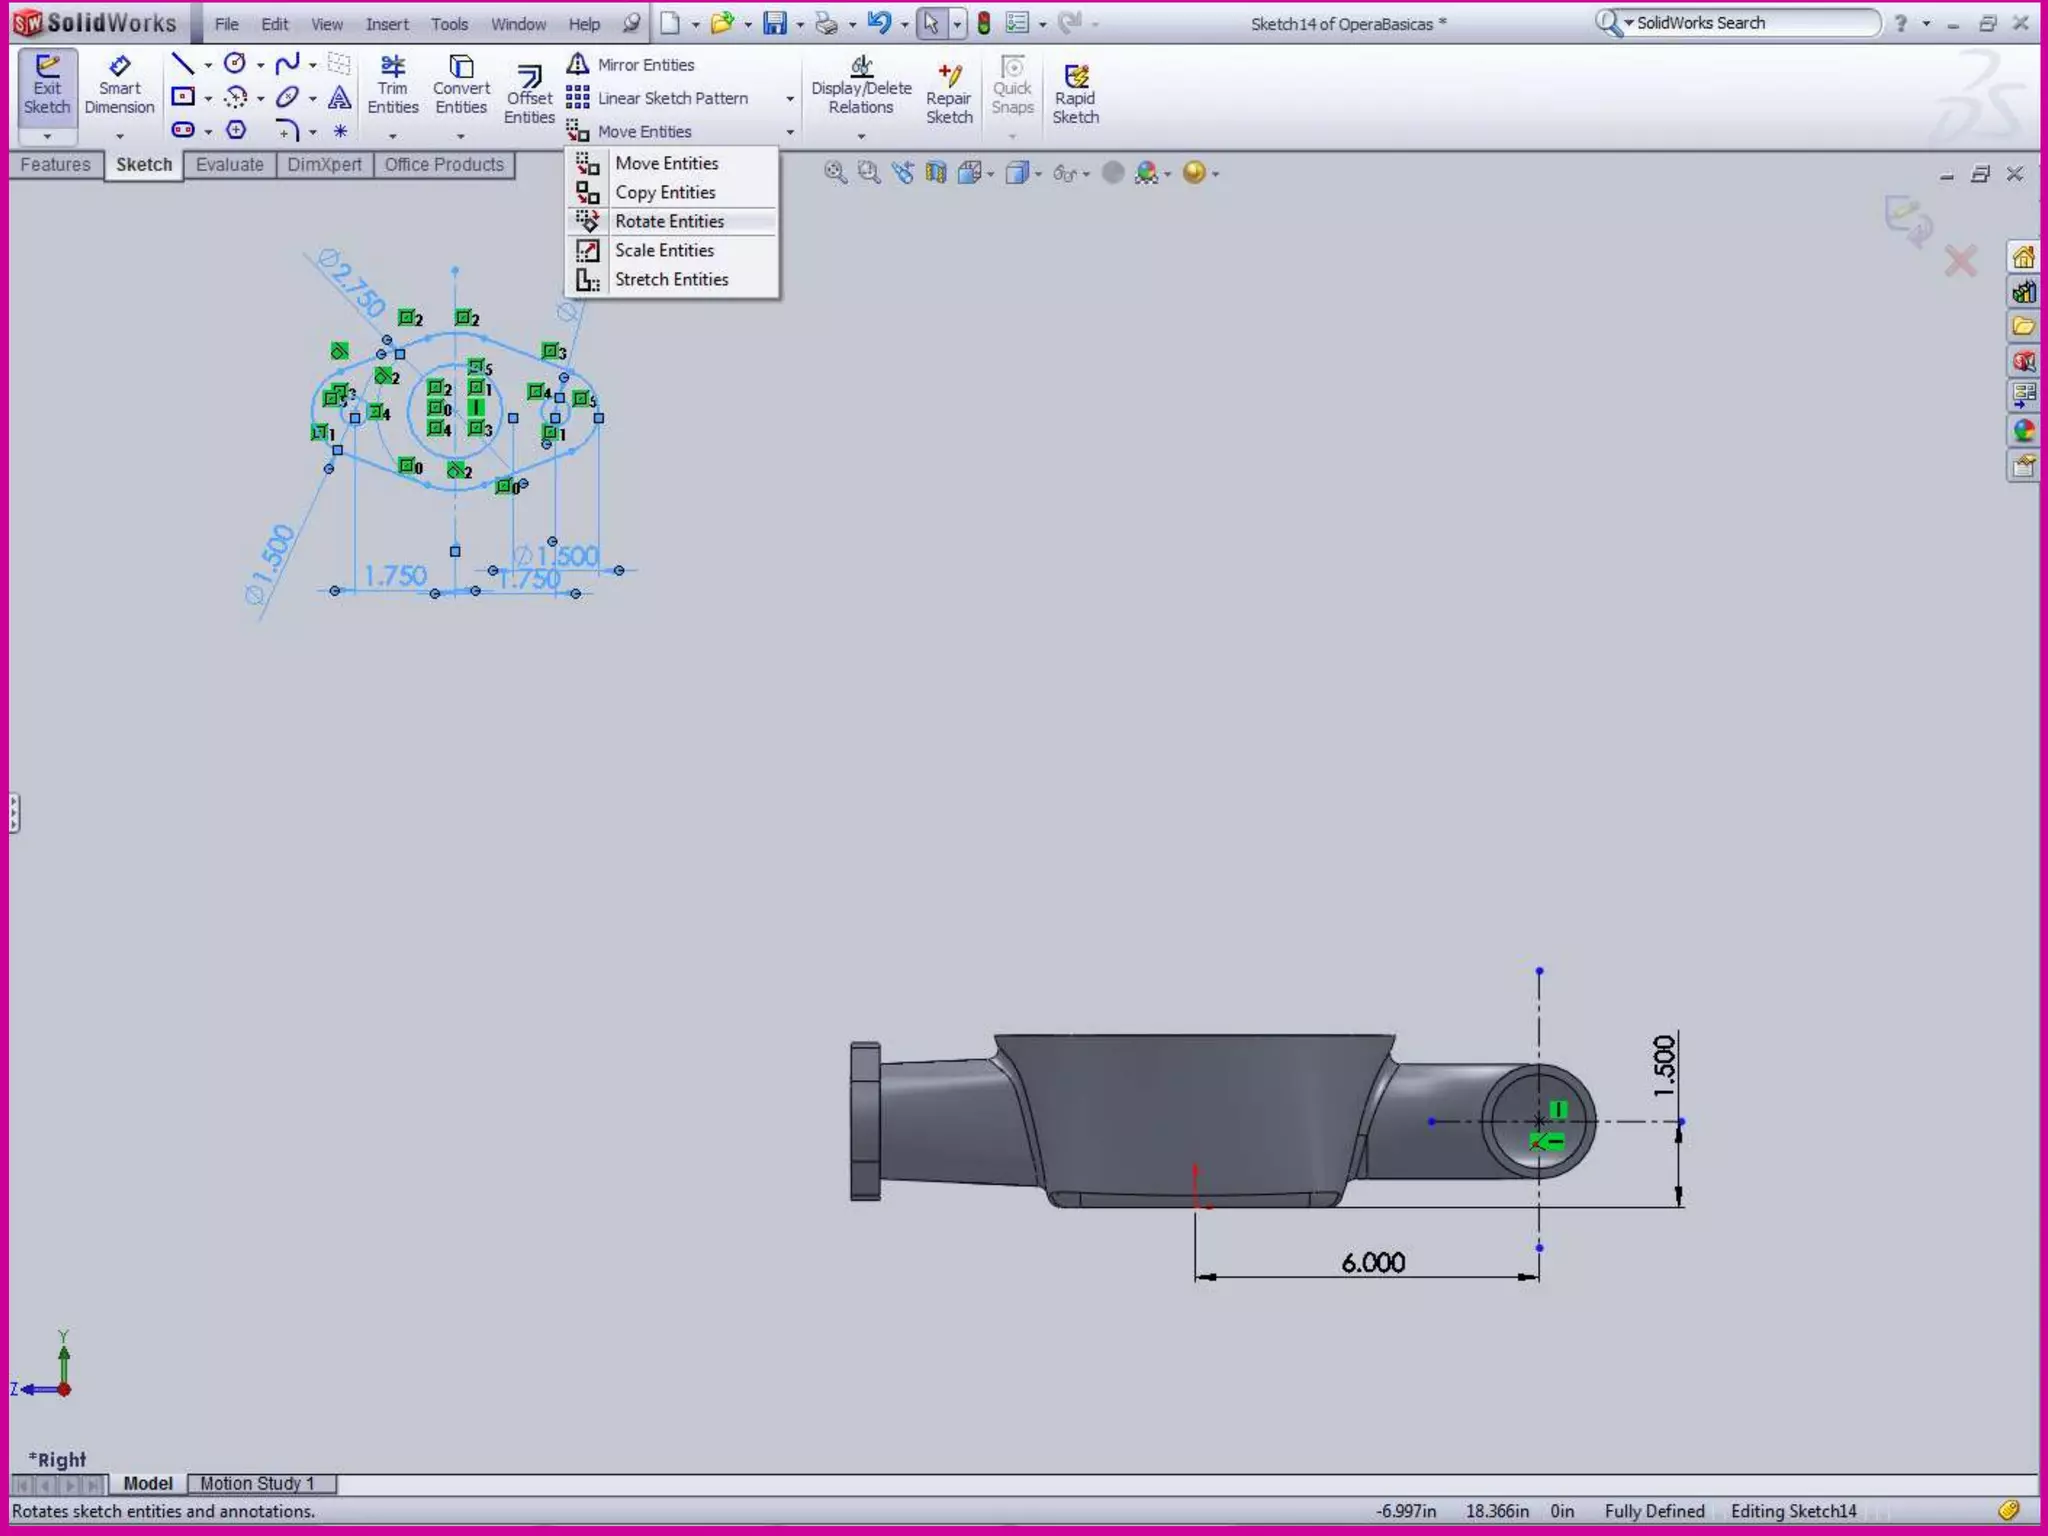The width and height of the screenshot is (2048, 1536).
Task: Open the Appearances color ball in task pane
Action: coord(2024,431)
